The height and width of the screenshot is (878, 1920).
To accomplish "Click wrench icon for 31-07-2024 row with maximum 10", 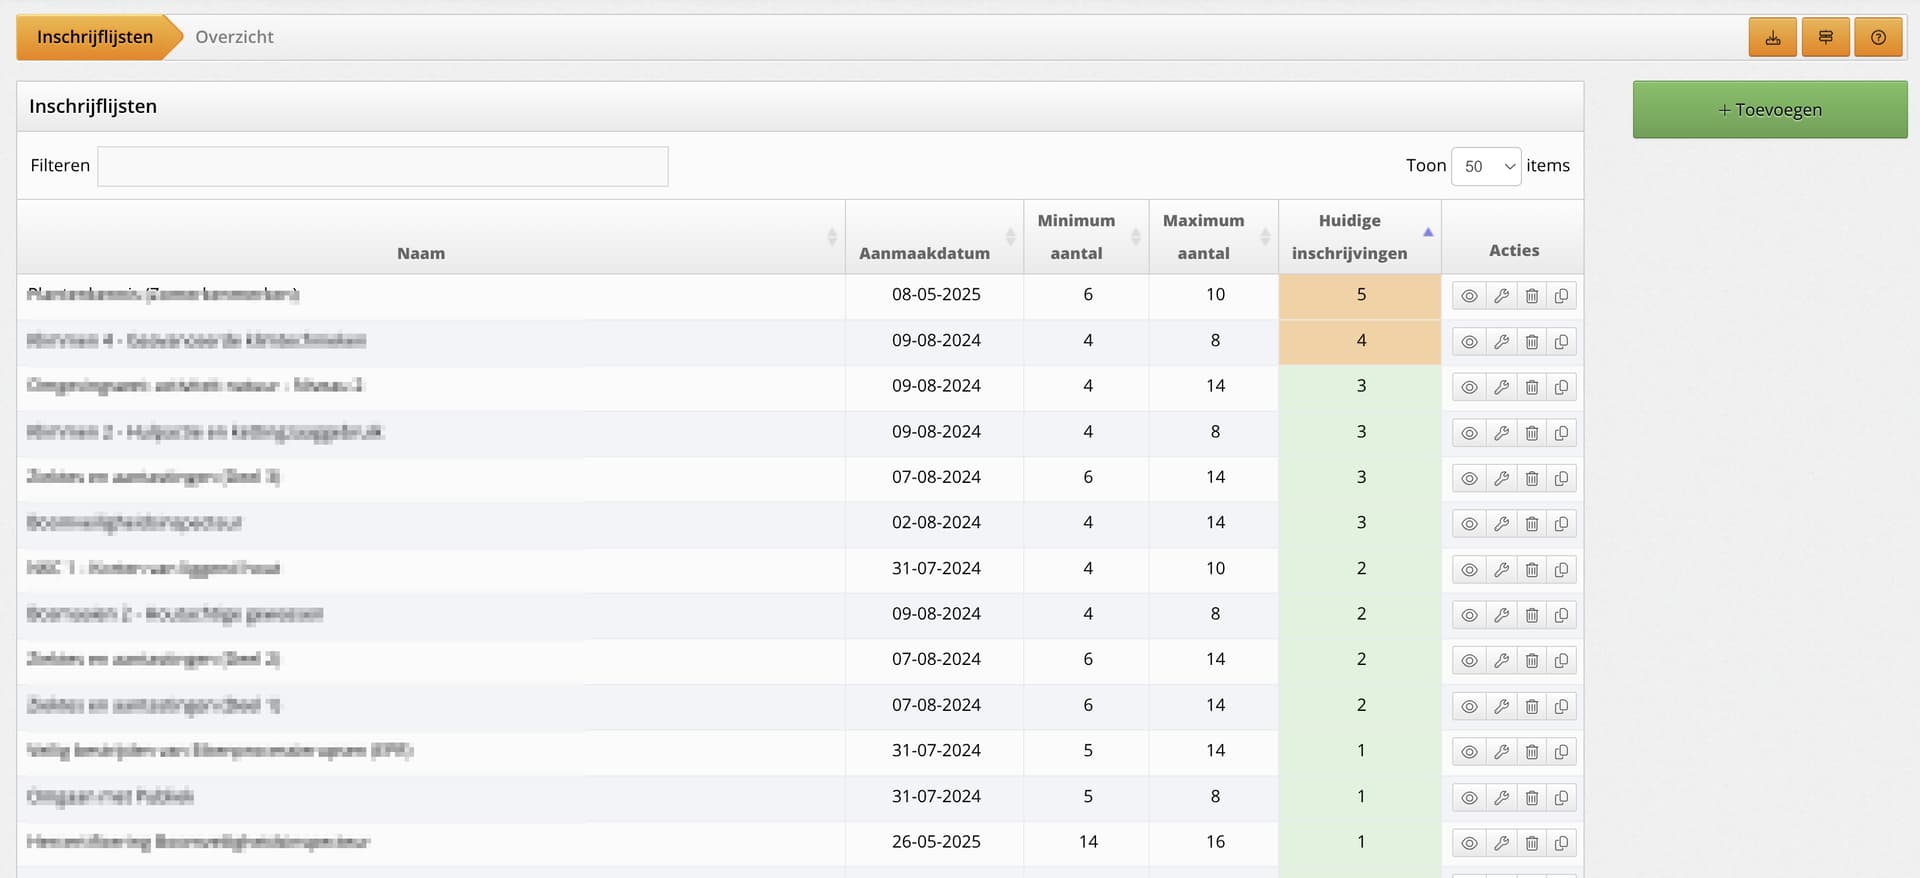I will coord(1501,570).
